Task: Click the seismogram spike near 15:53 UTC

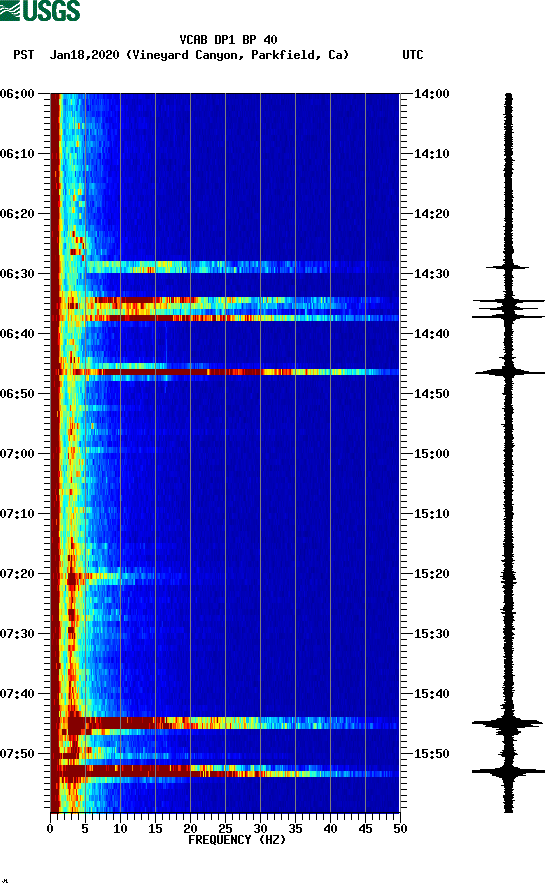Action: click(x=508, y=771)
